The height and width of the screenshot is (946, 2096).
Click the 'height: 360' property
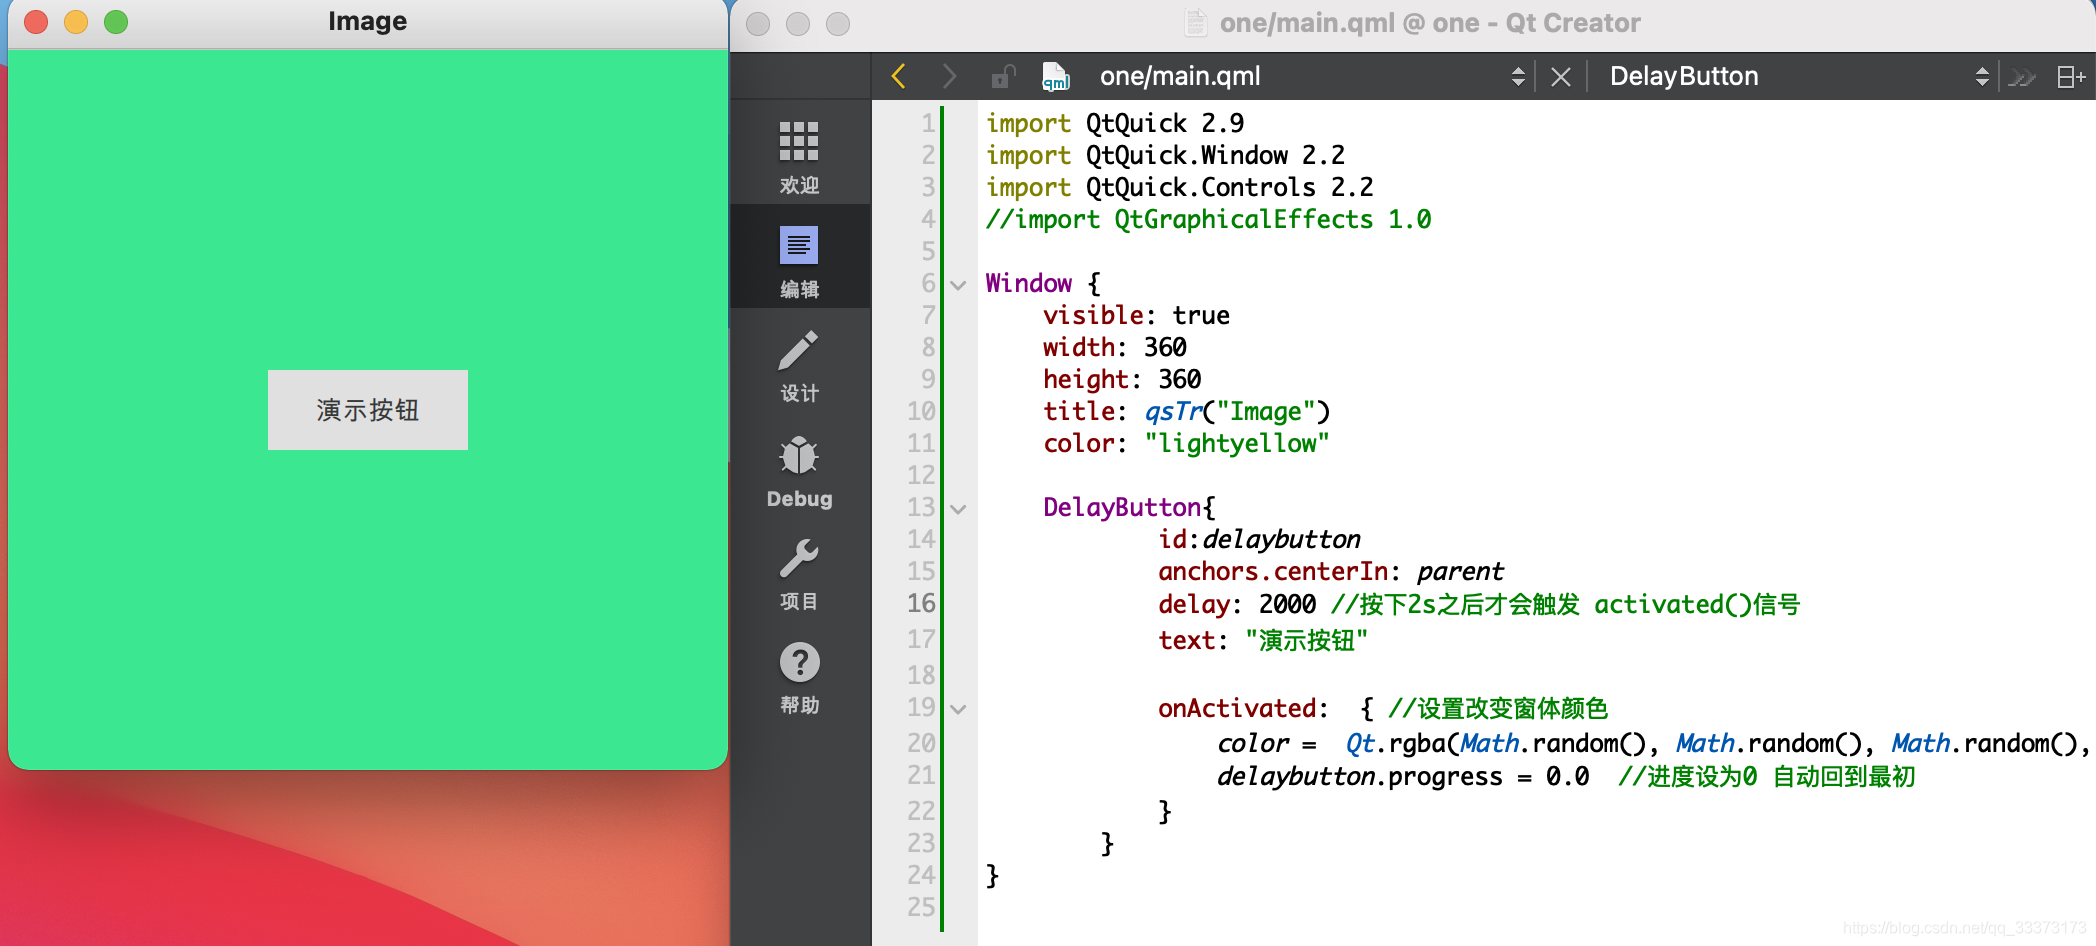[x=1122, y=379]
